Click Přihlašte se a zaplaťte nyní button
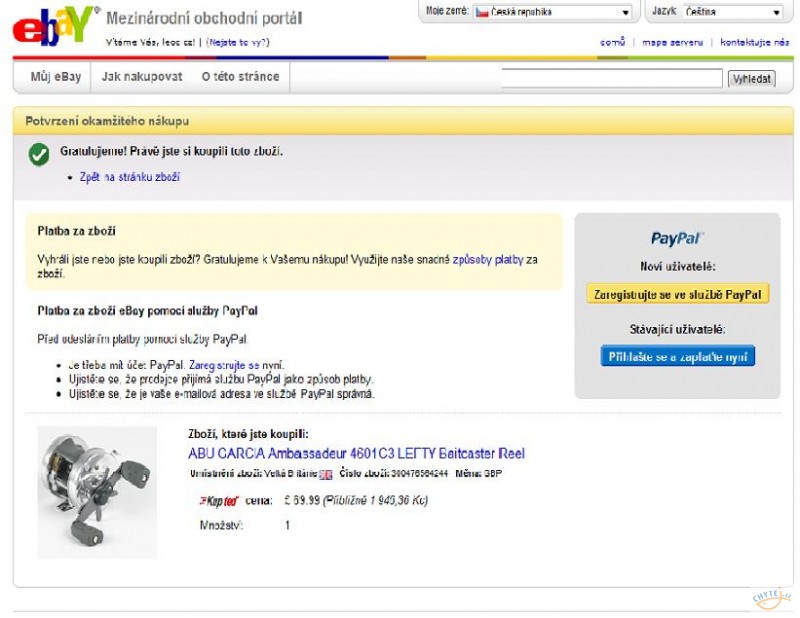This screenshot has width=800, height=618. [678, 356]
